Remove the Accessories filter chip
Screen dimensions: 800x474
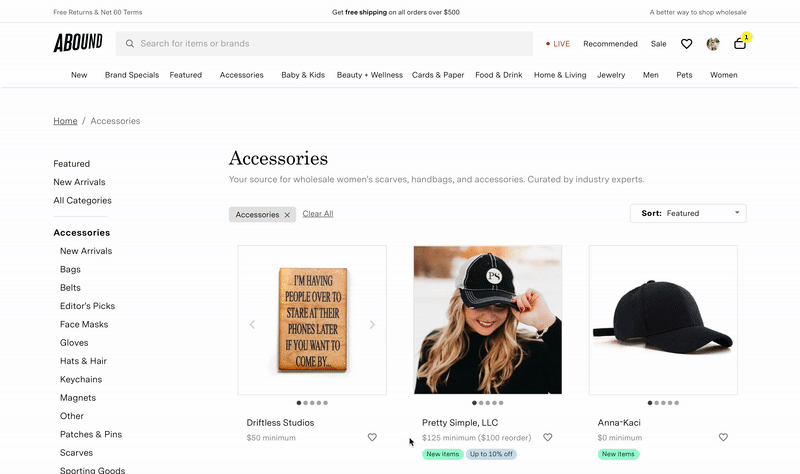(287, 215)
